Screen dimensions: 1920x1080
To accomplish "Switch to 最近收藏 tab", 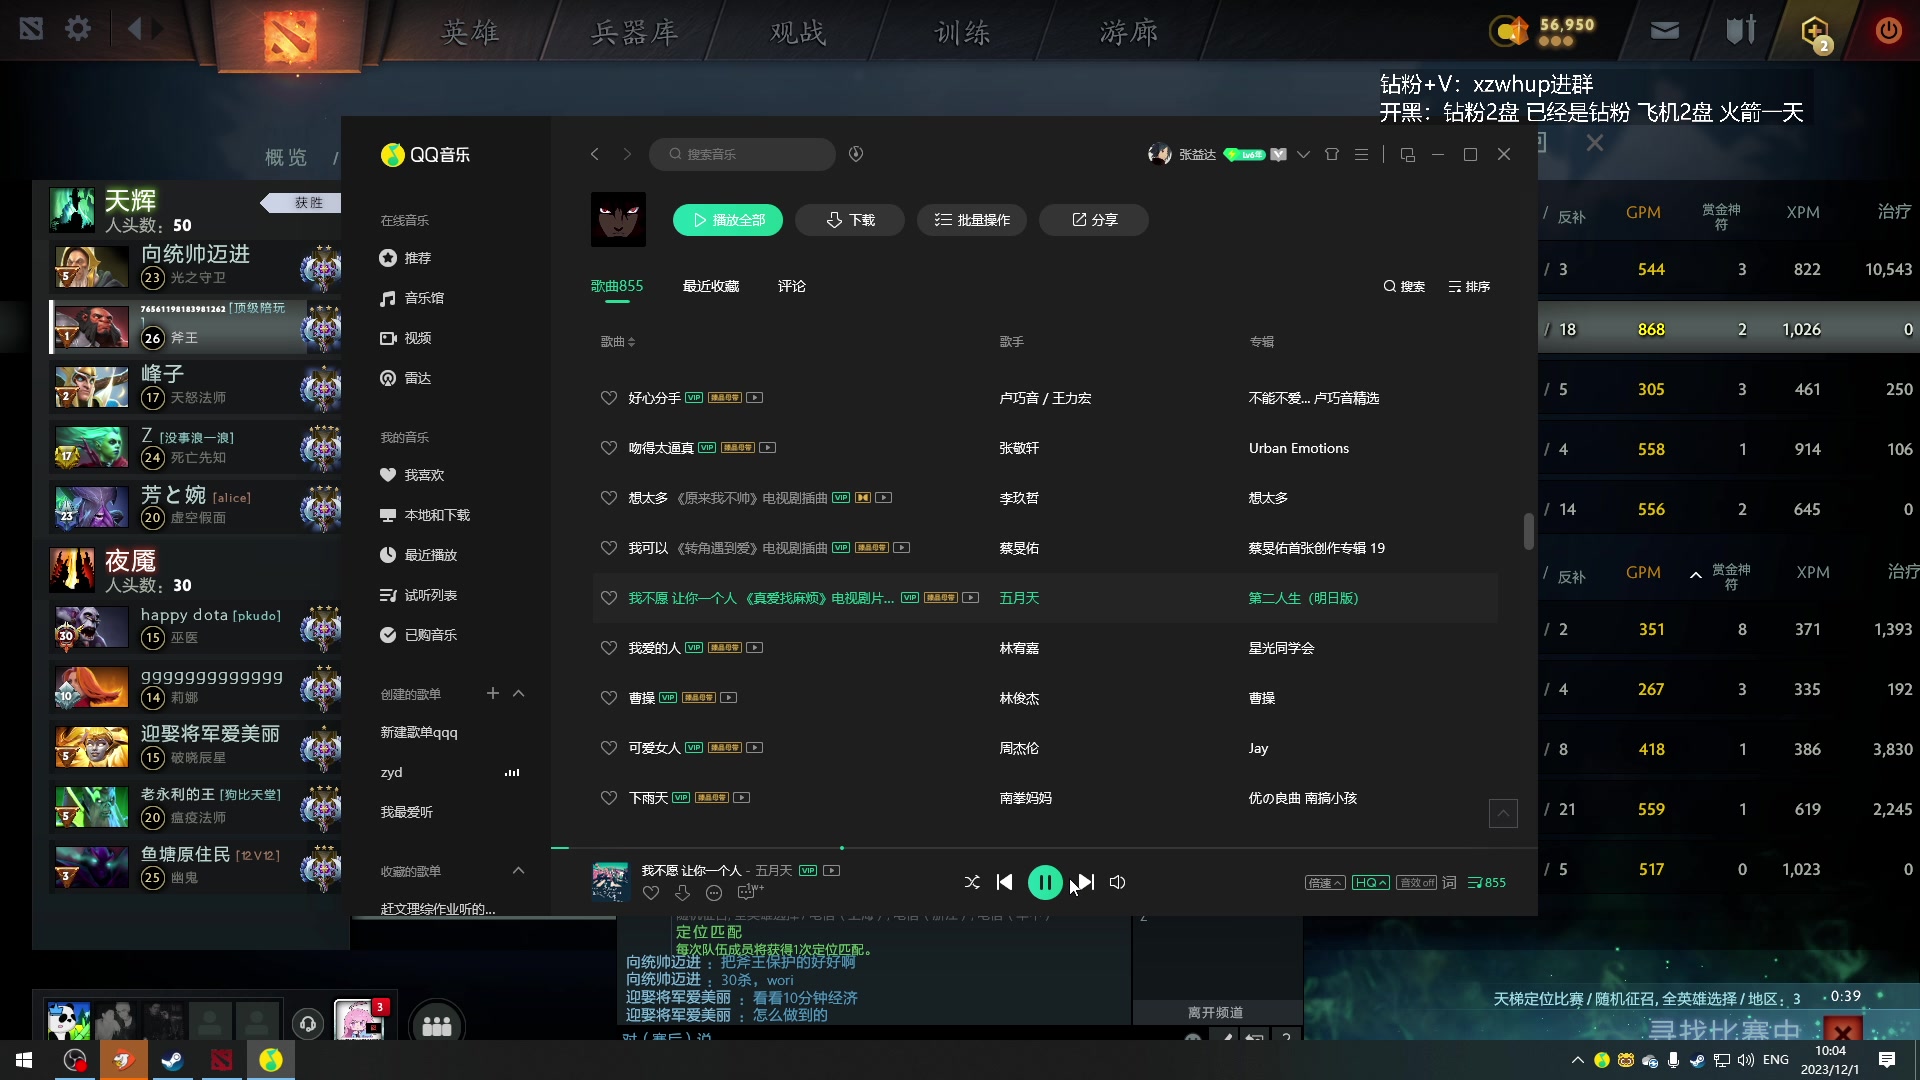I will point(710,286).
